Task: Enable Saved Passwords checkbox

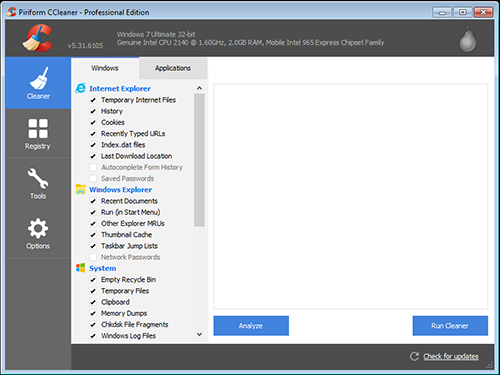Action: [93, 178]
